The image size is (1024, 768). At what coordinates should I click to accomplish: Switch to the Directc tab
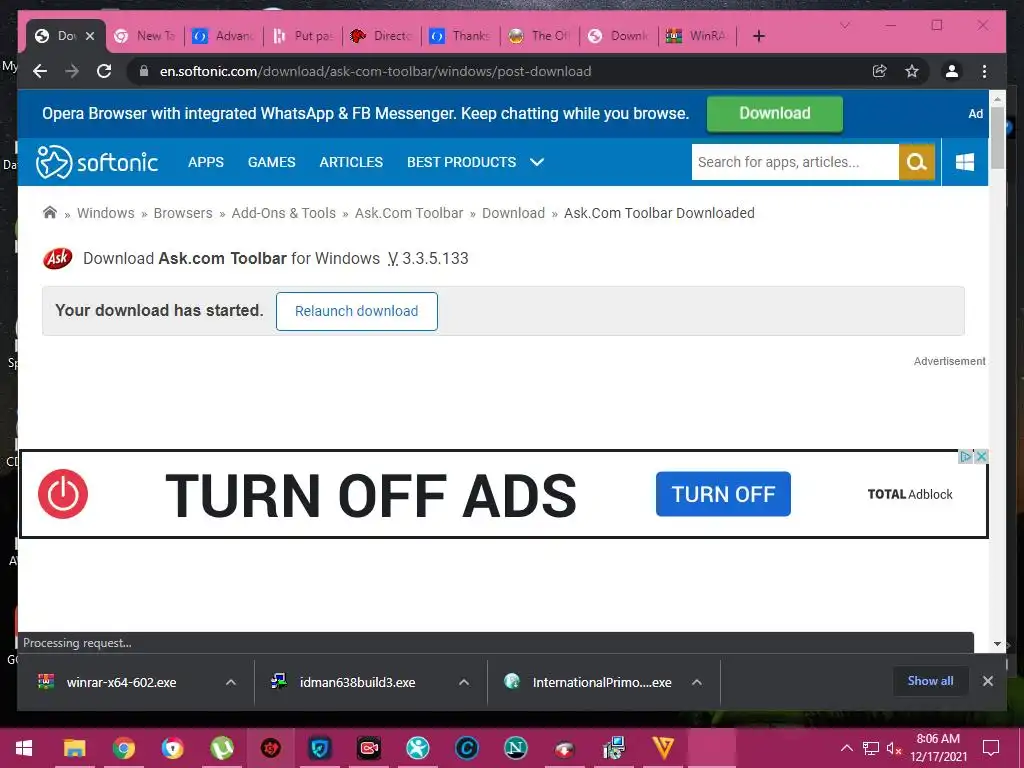[383, 36]
